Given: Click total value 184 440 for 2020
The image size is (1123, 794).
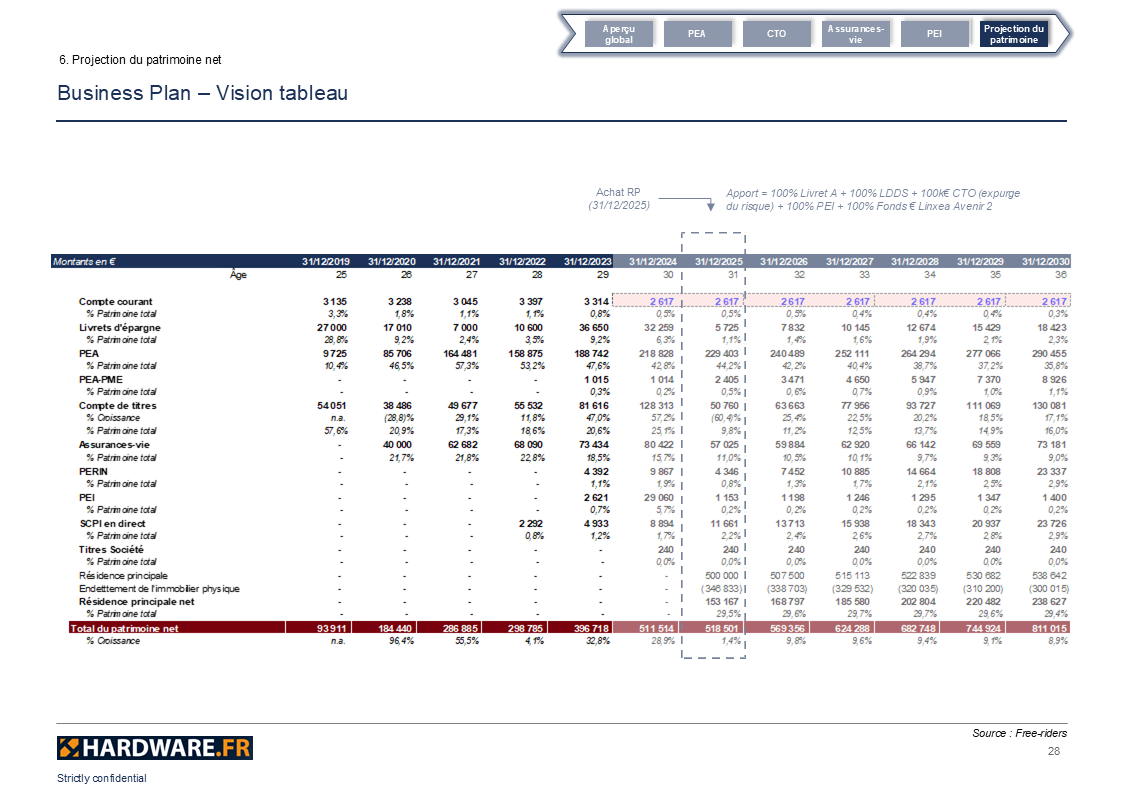Looking at the screenshot, I should click(x=394, y=628).
